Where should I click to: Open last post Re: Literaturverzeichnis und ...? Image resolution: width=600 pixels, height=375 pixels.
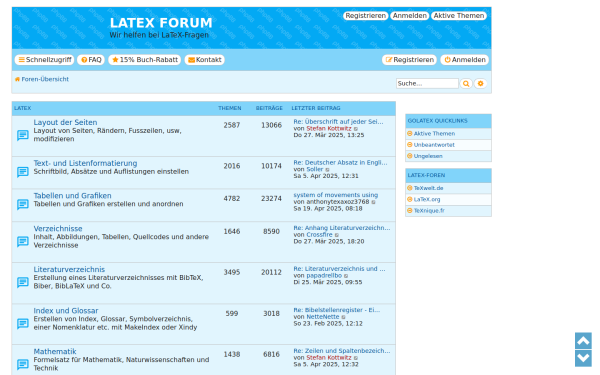[x=339, y=269]
